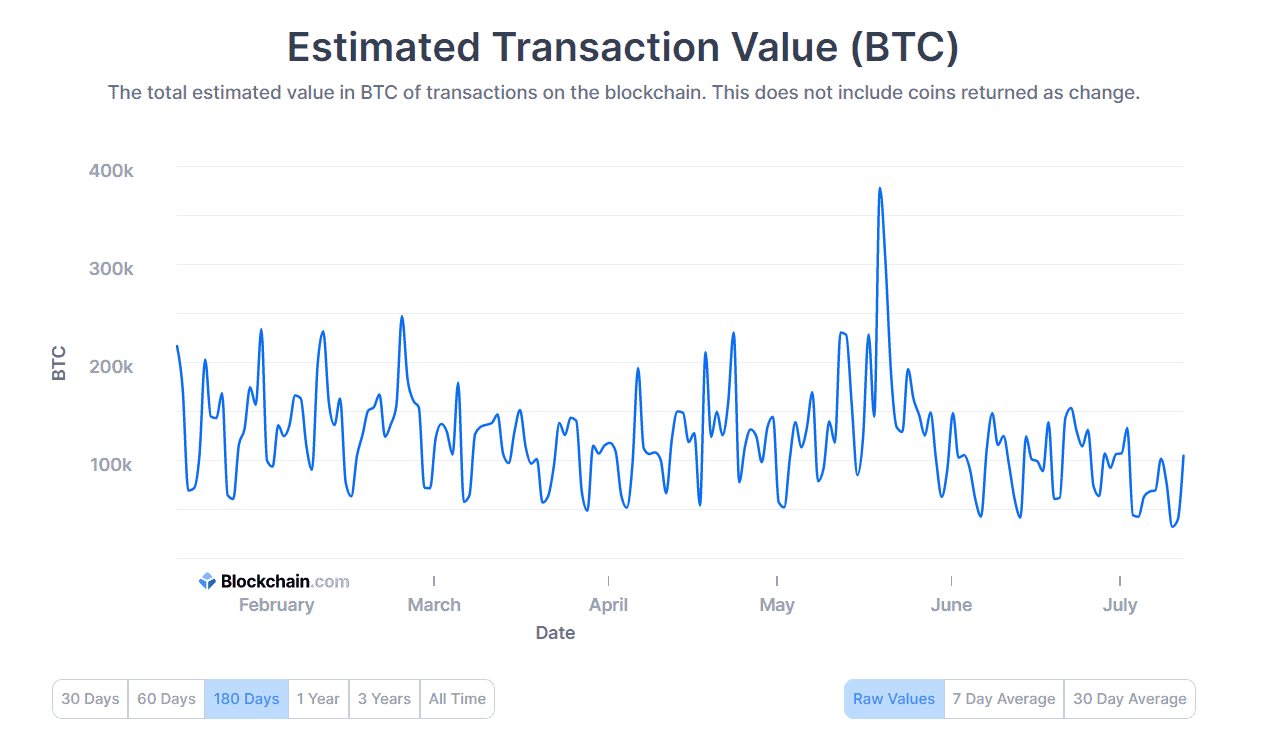1264x754 pixels.
Task: Click the highlighted 180 Days option
Action: (246, 698)
